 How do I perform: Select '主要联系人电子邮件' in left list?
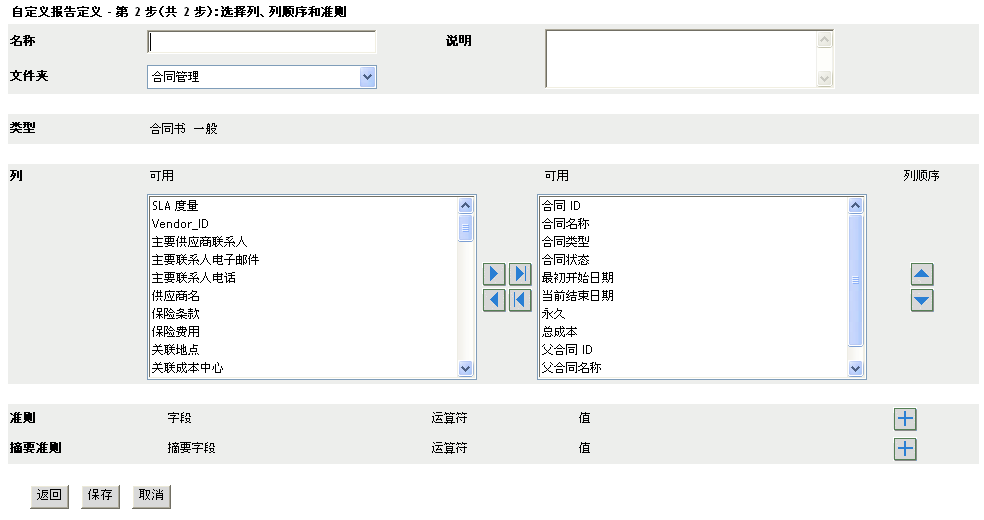pos(304,260)
